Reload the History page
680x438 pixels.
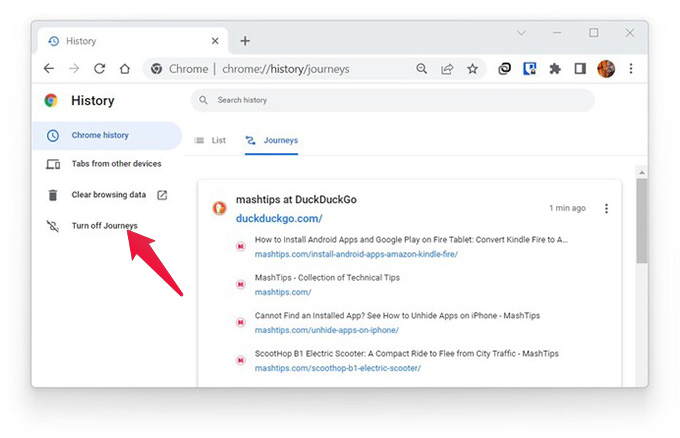point(99,69)
